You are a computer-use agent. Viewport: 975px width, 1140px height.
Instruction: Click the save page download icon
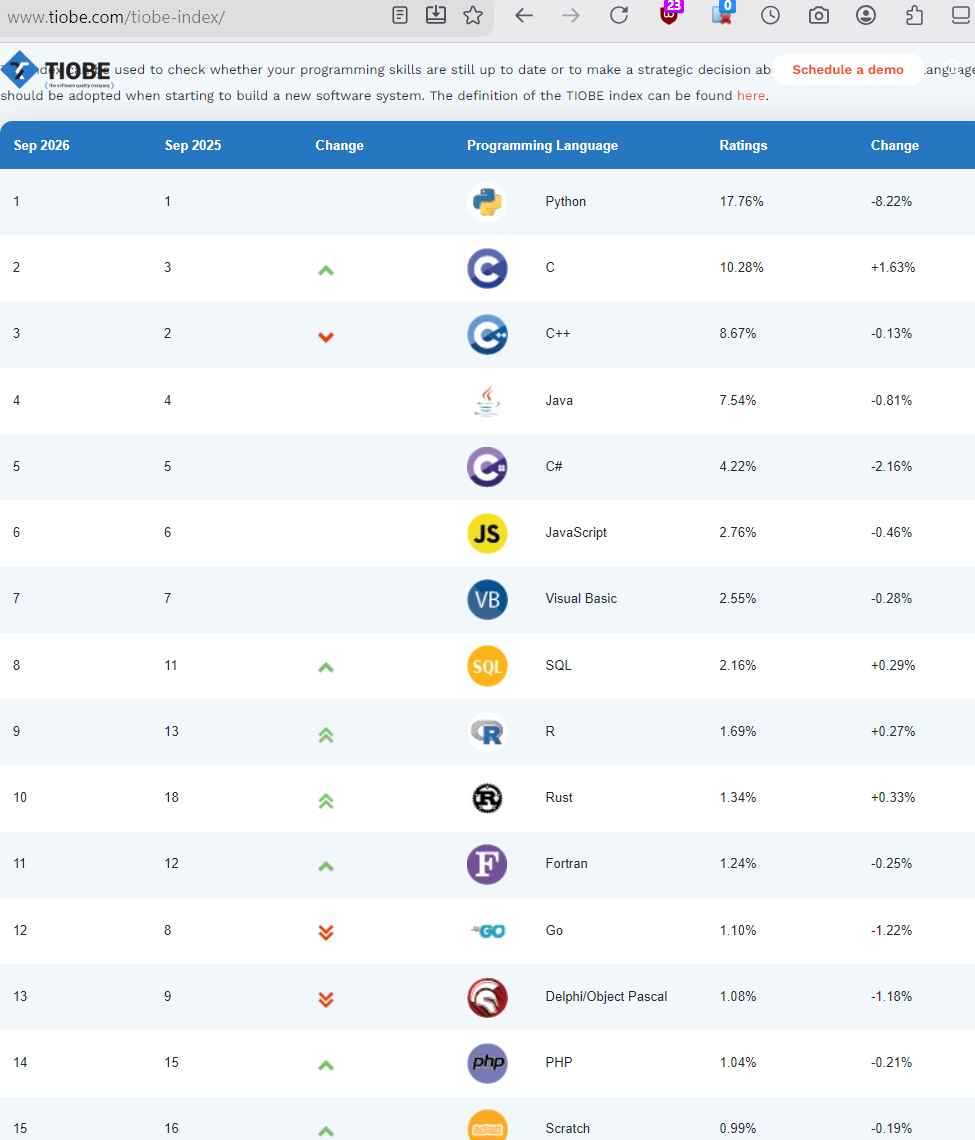[436, 15]
